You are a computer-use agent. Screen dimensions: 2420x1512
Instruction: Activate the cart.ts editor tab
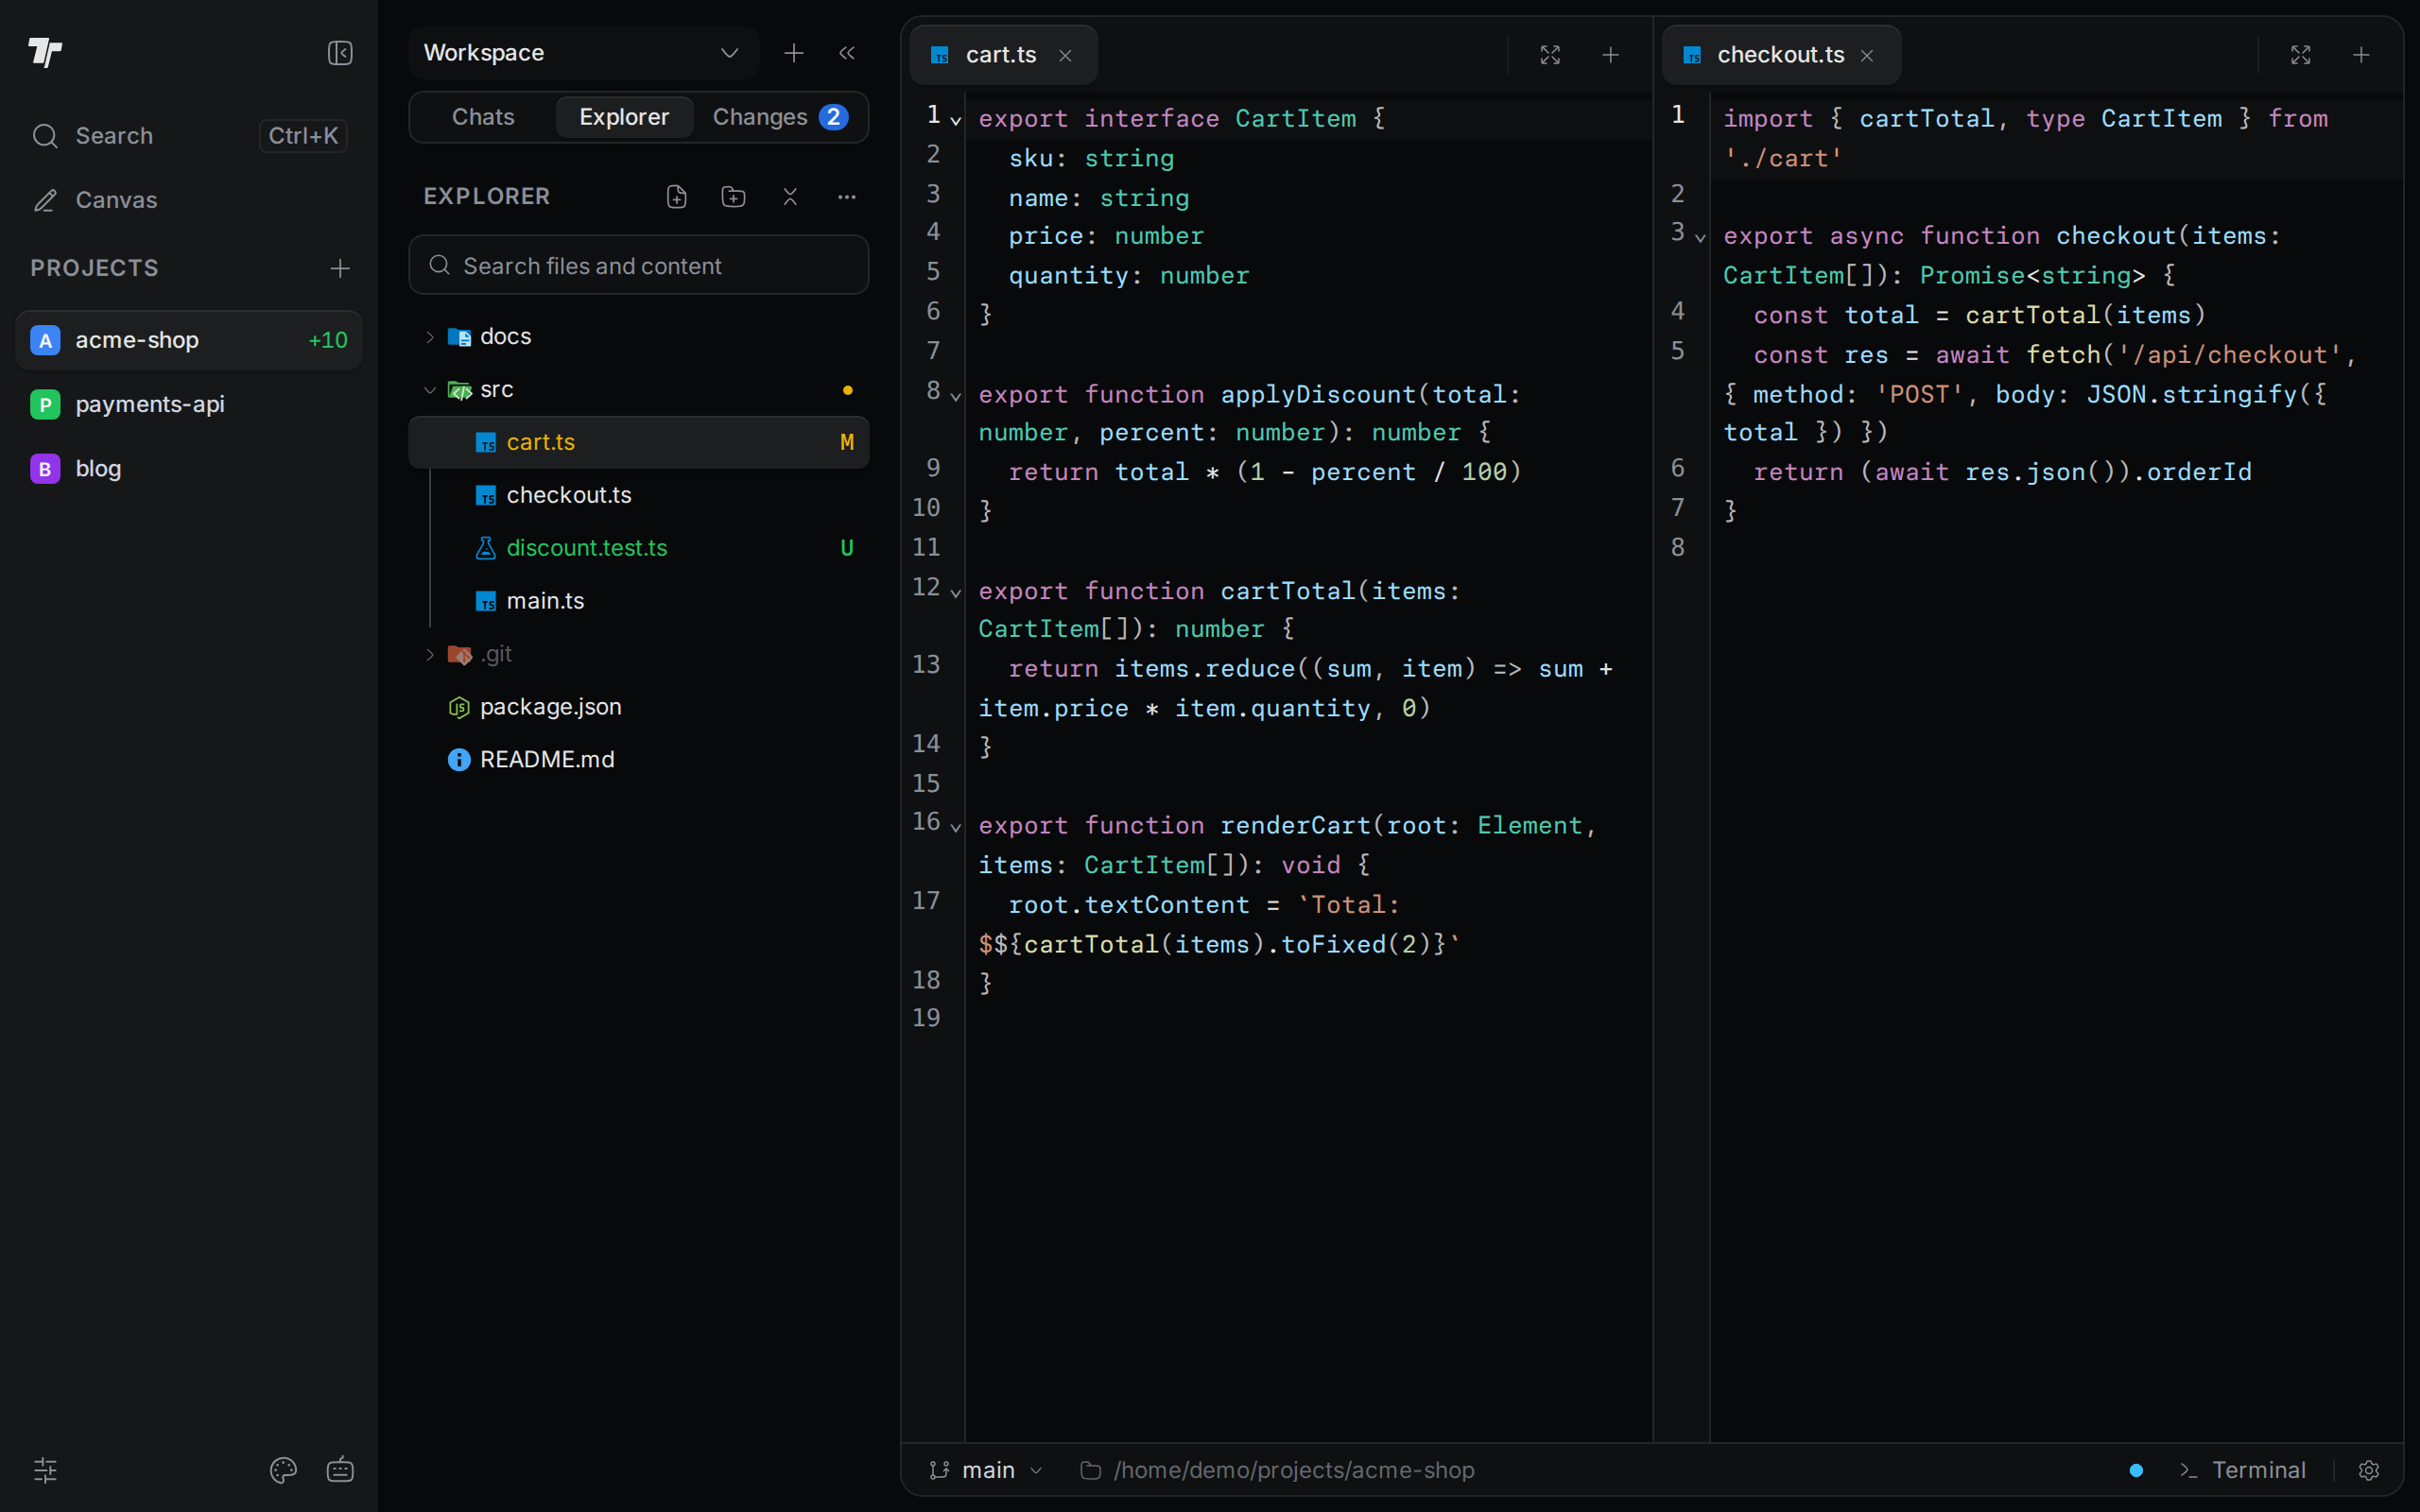pyautogui.click(x=1001, y=55)
